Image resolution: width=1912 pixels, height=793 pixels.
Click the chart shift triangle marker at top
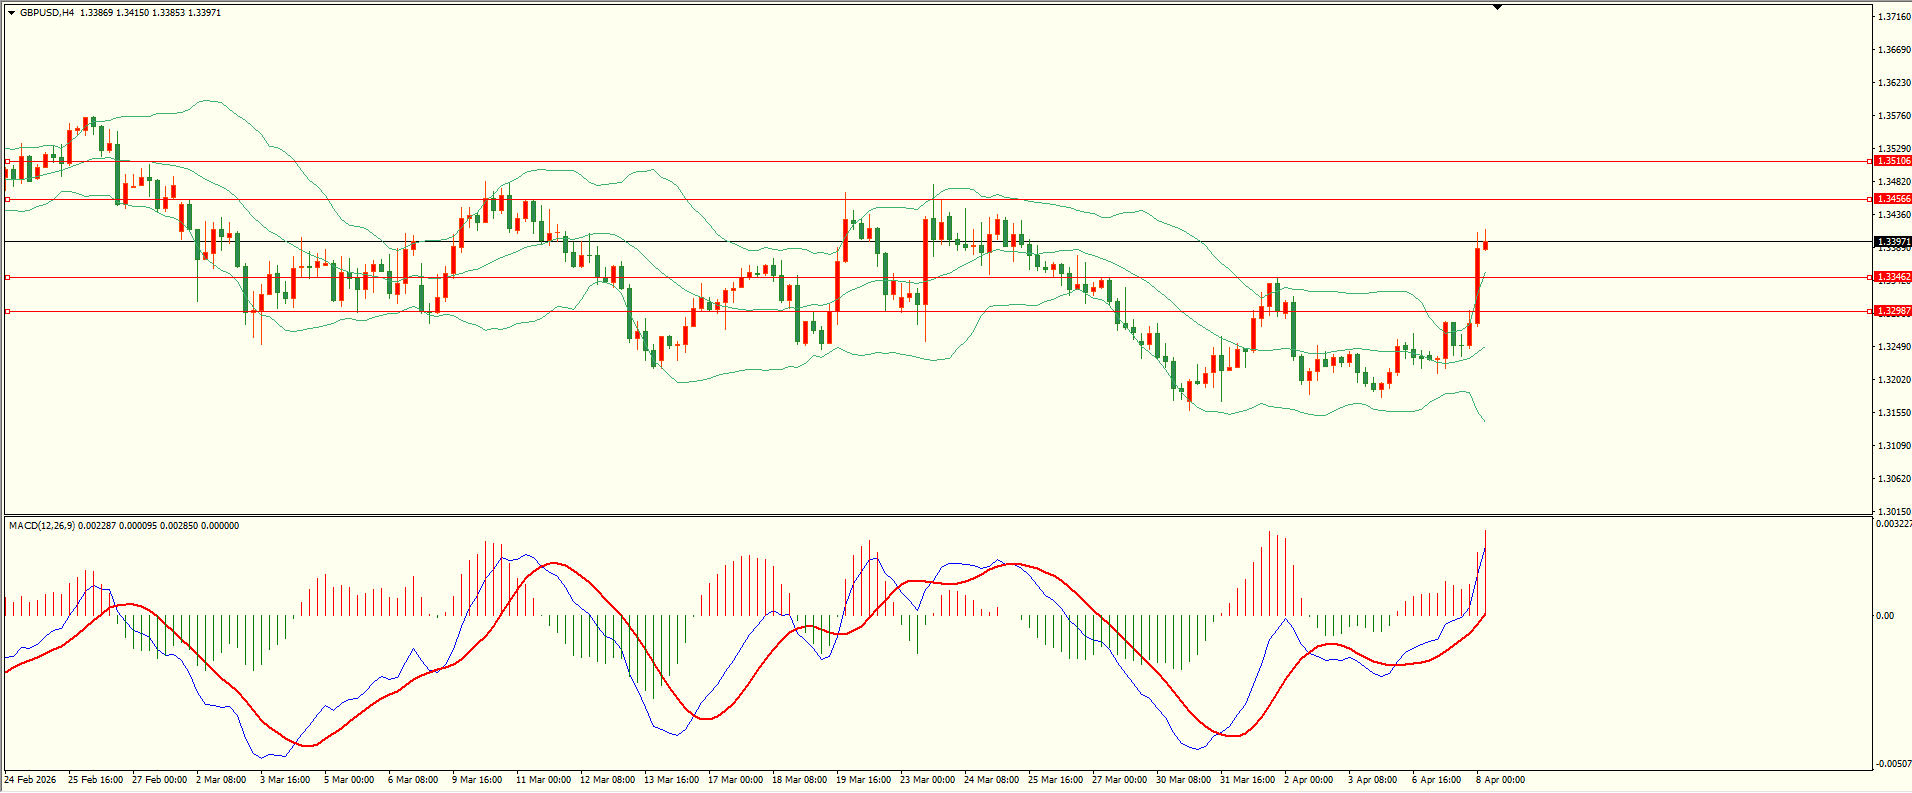1497,7
